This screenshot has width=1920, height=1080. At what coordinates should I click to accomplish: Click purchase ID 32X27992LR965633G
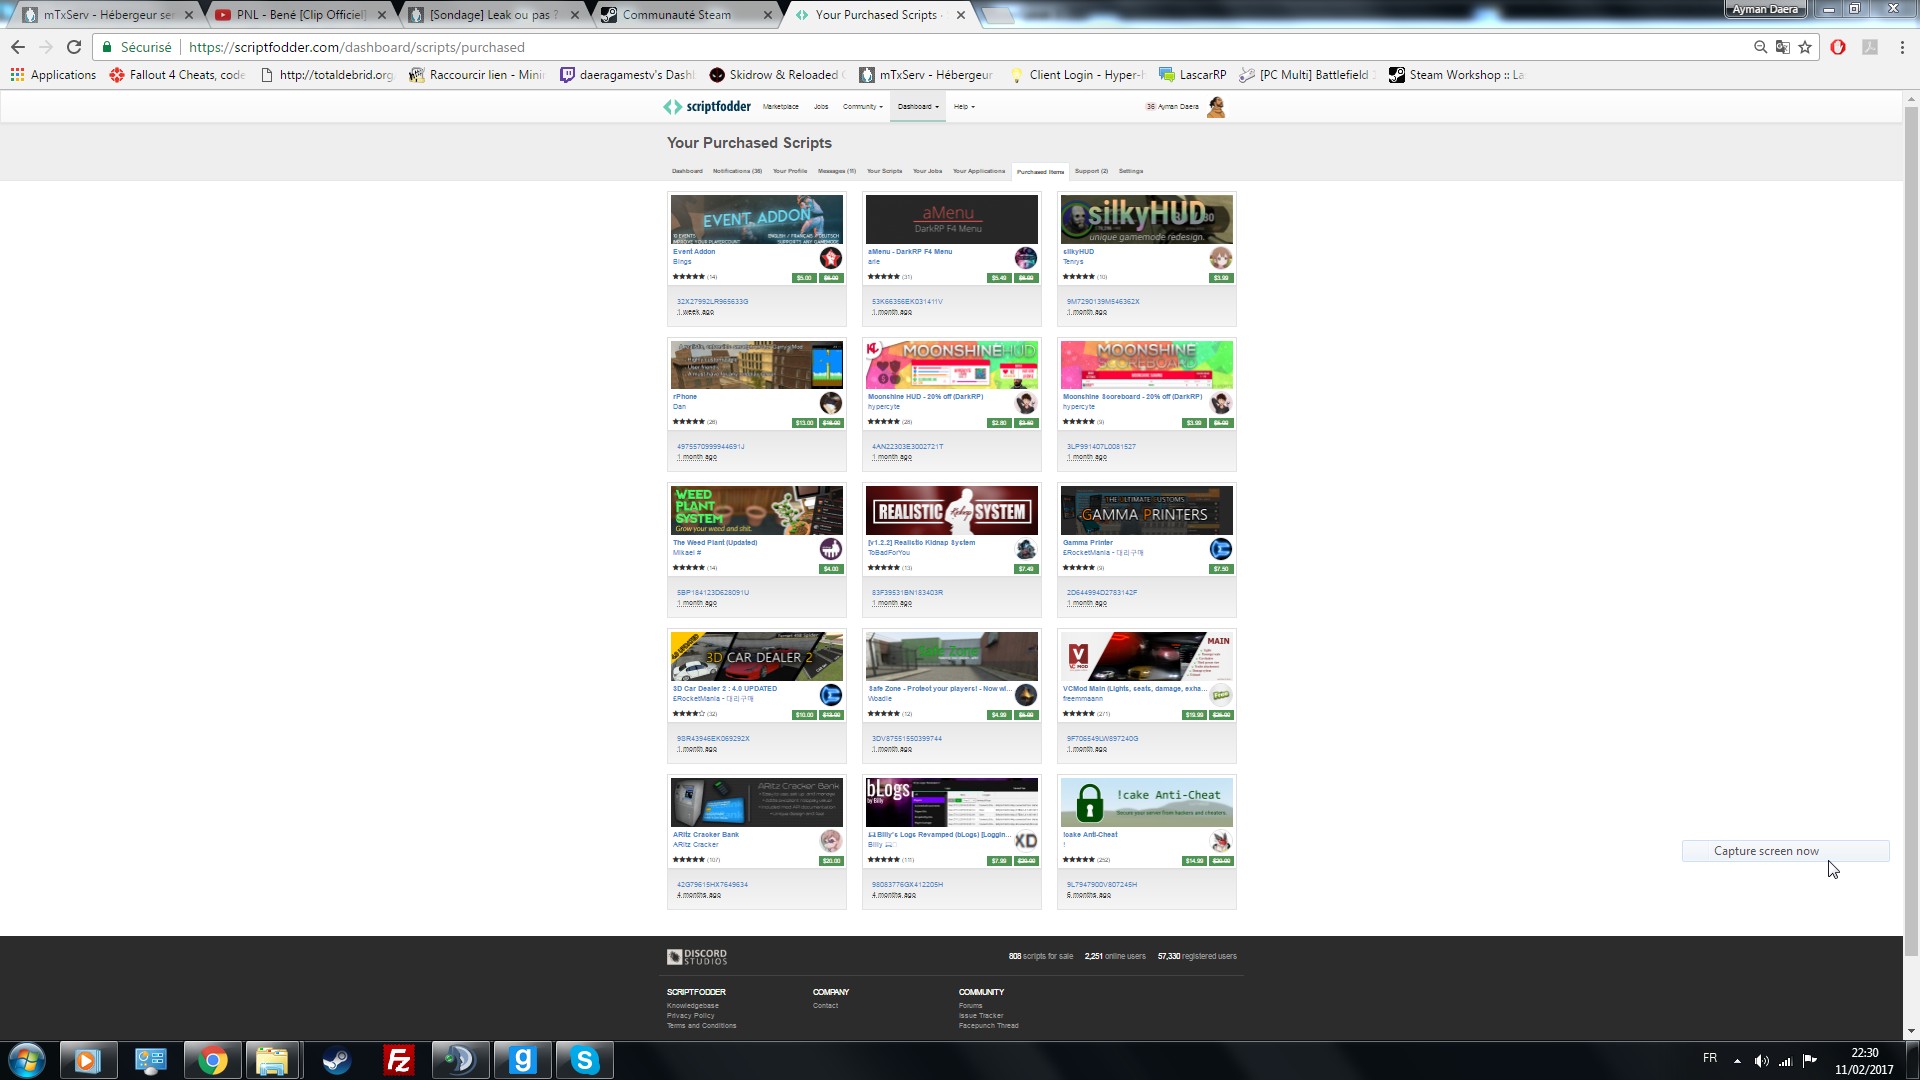click(712, 302)
